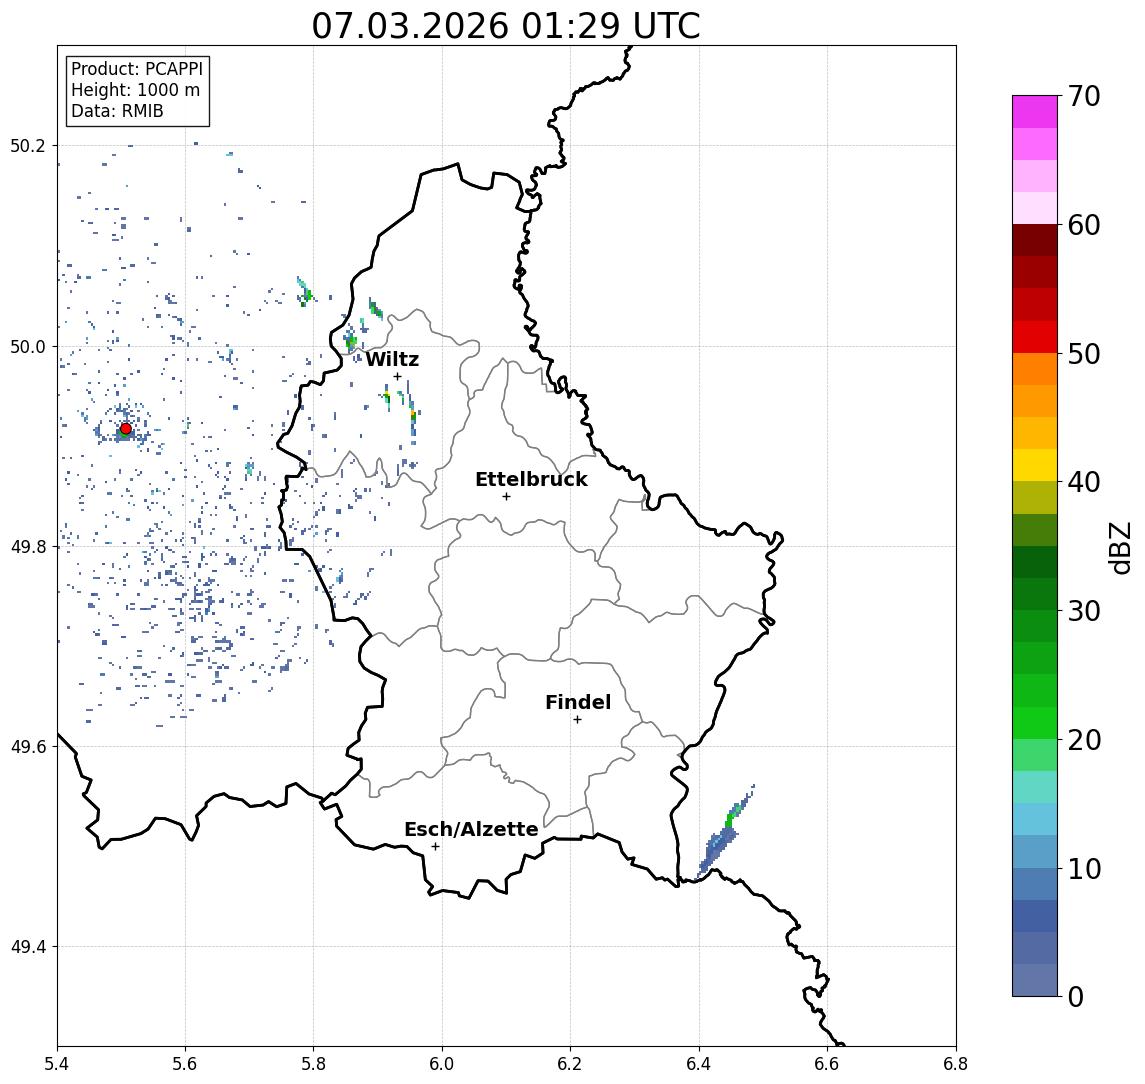Image resolution: width=1145 pixels, height=1084 pixels.
Task: Click the longitude tick label 6.8
Action: 955,1064
